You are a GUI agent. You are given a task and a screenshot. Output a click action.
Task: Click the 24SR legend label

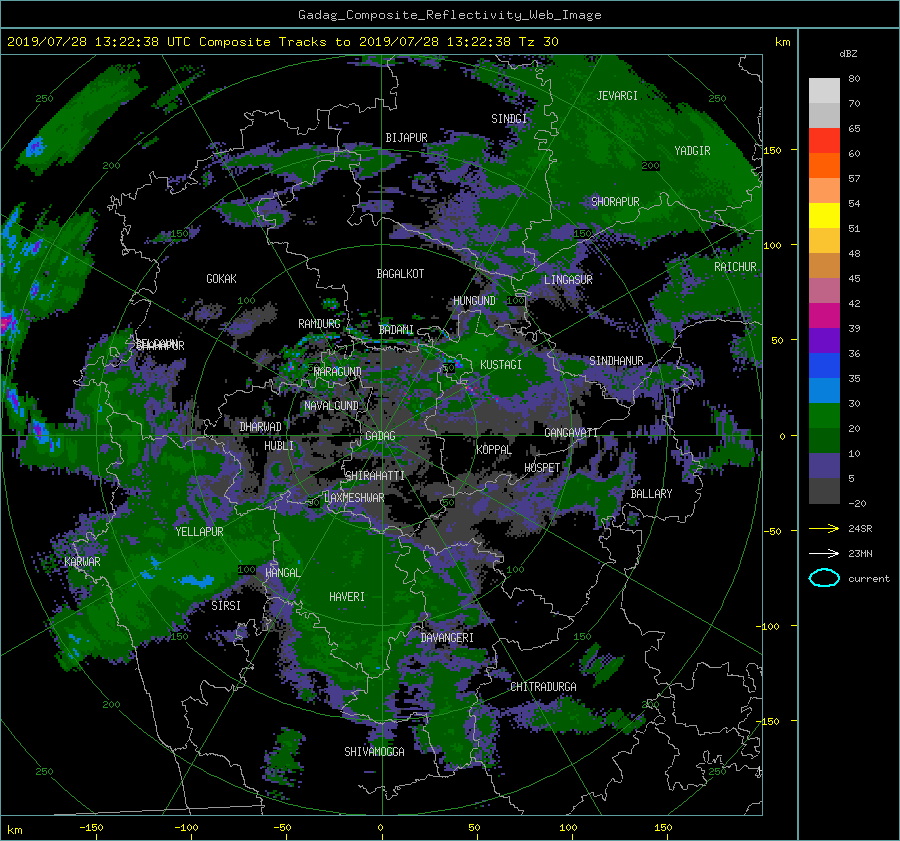(860, 529)
